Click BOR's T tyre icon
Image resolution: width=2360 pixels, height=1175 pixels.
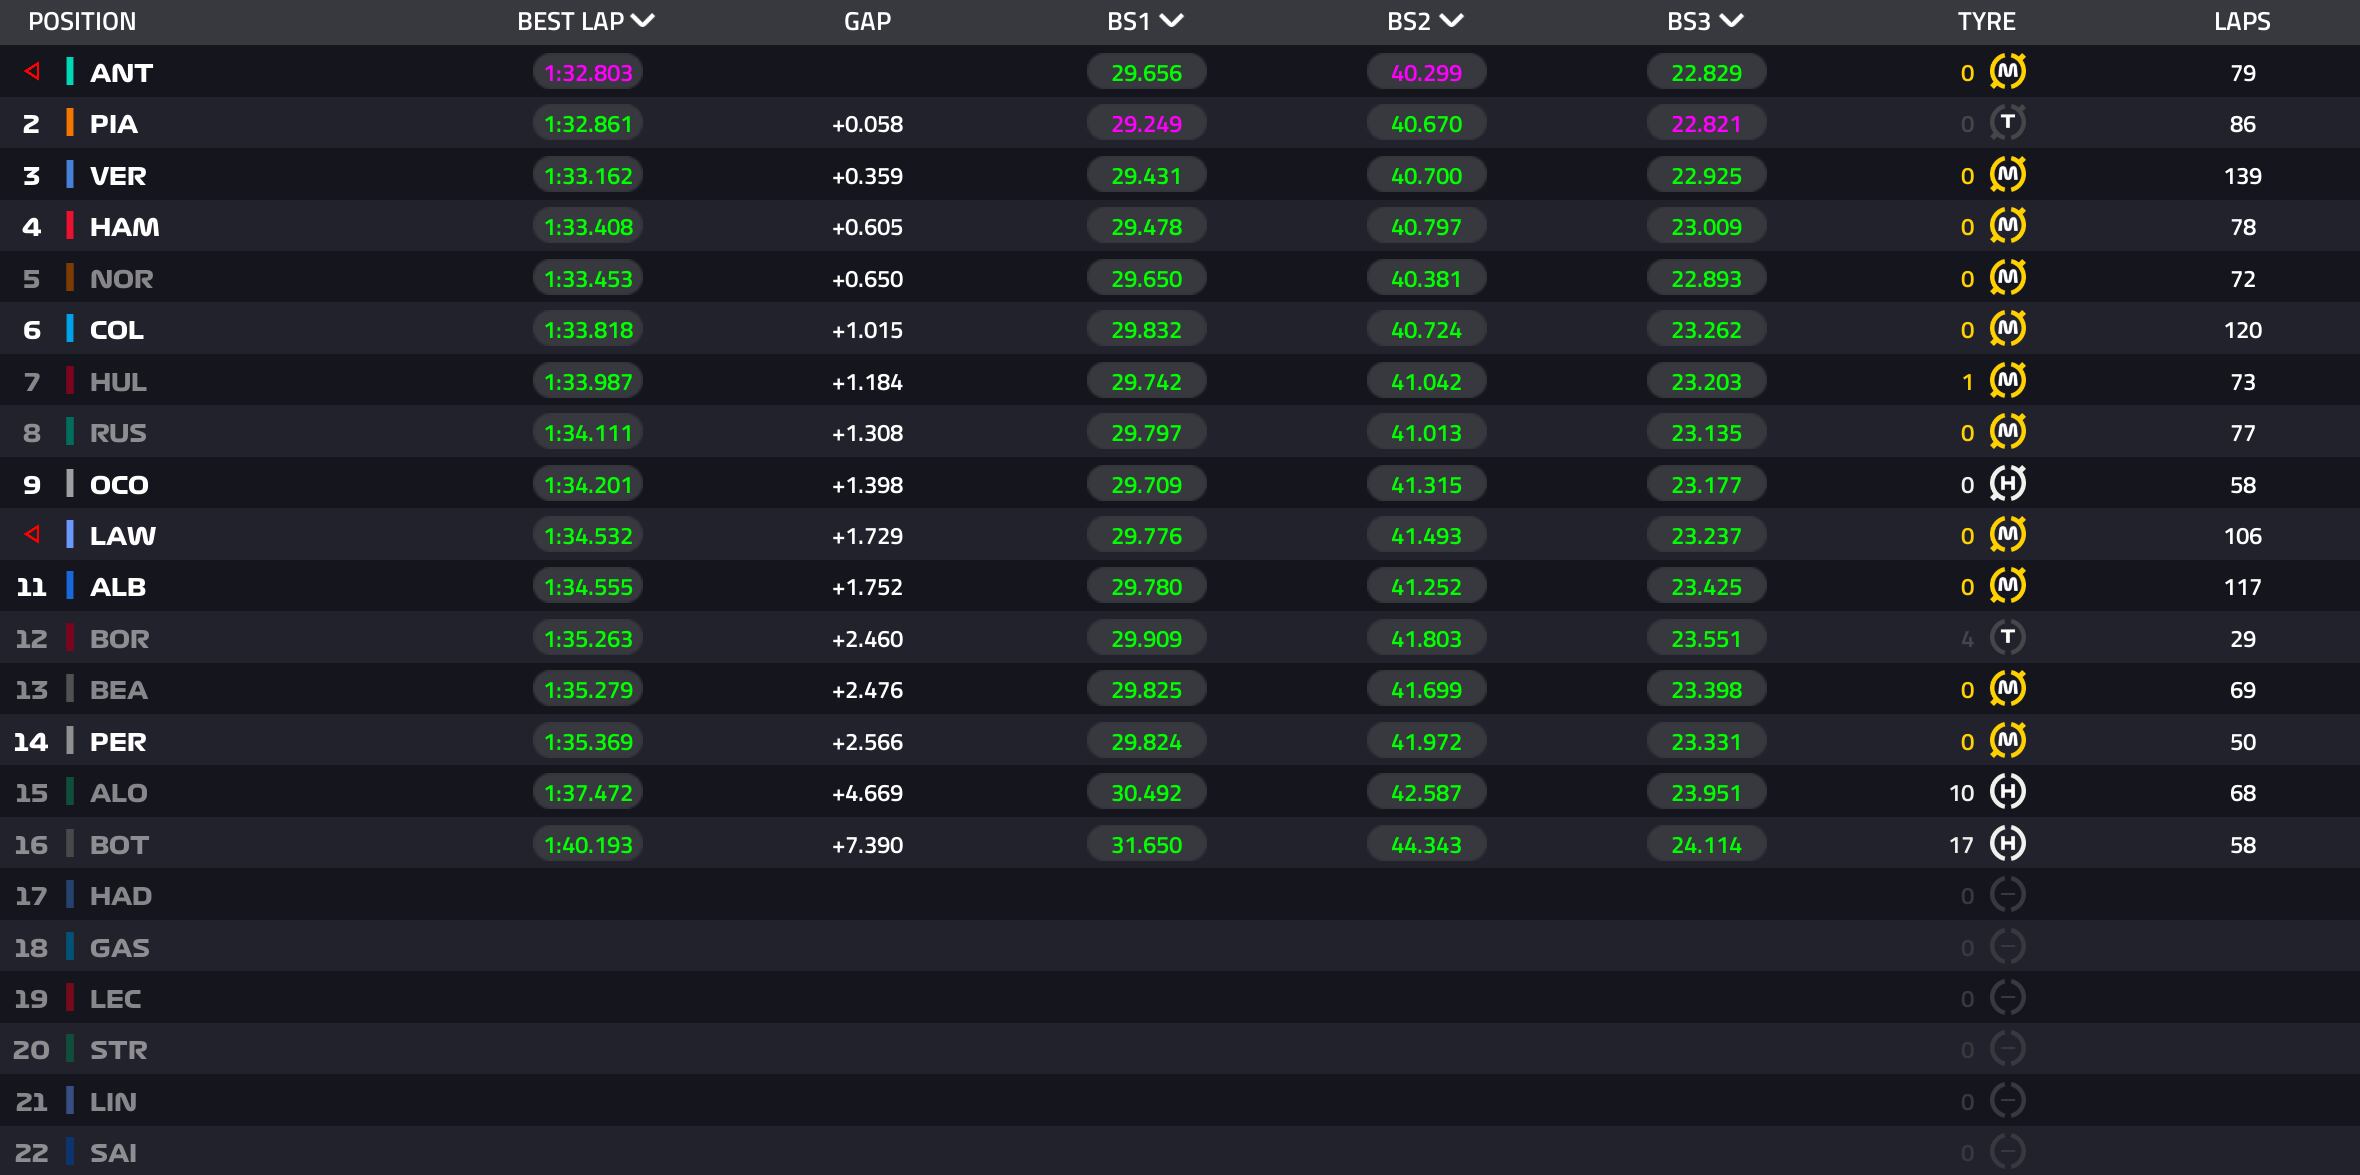(2007, 638)
